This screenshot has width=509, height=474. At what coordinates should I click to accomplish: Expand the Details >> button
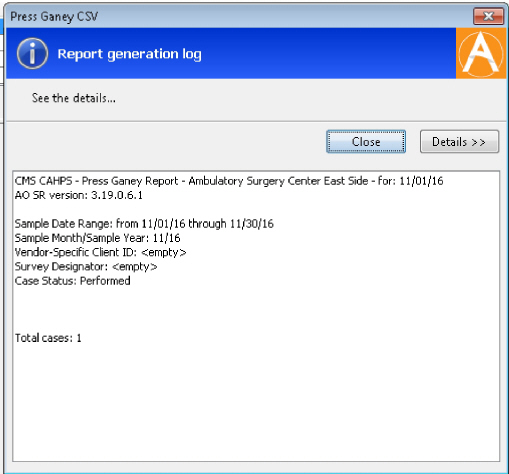(x=459, y=142)
